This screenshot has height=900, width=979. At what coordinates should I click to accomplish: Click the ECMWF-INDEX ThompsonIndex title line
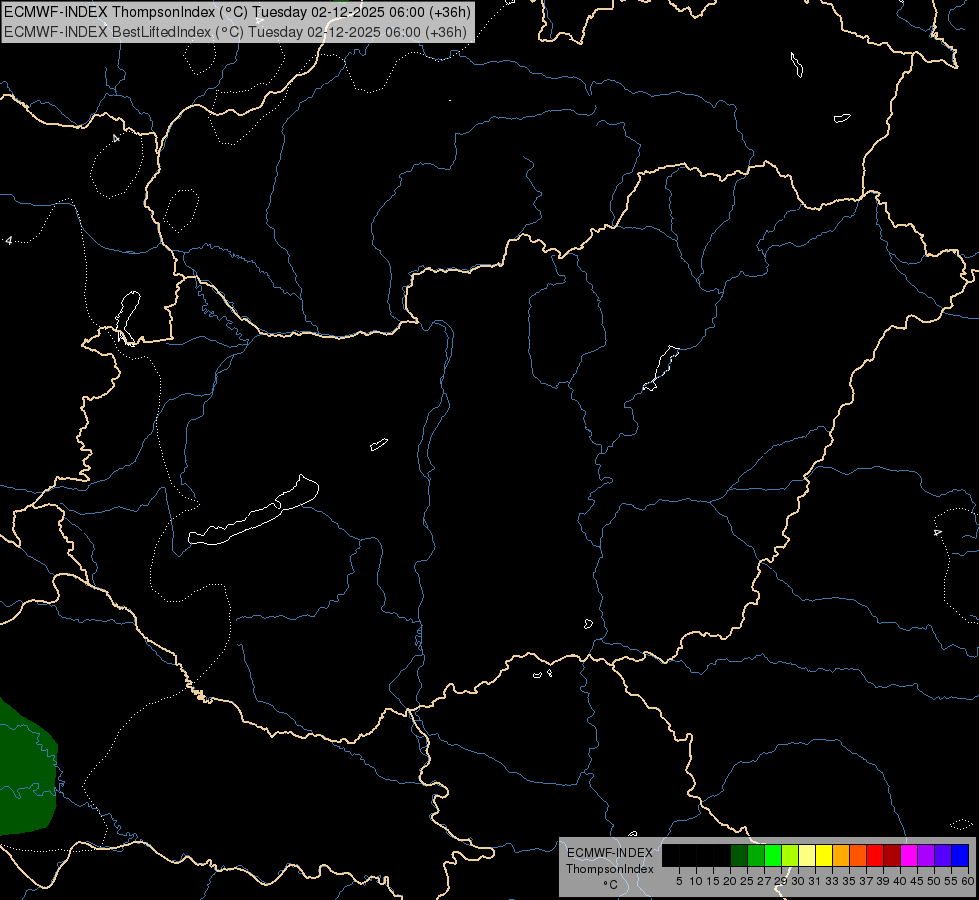(x=237, y=12)
